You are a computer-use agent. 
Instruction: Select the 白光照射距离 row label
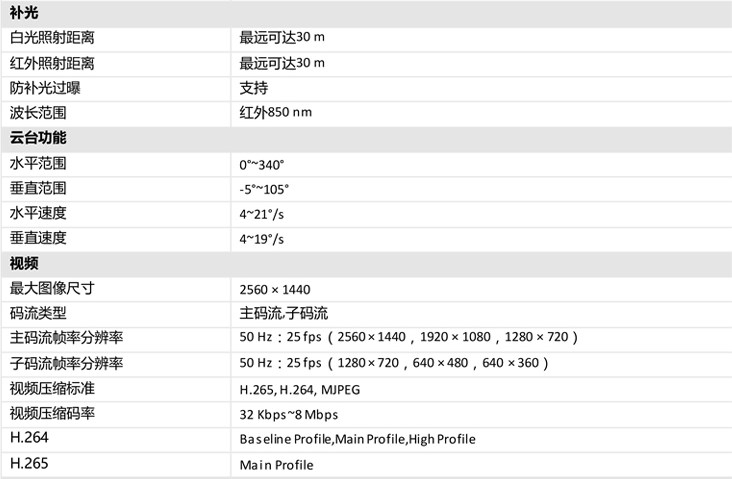point(52,38)
